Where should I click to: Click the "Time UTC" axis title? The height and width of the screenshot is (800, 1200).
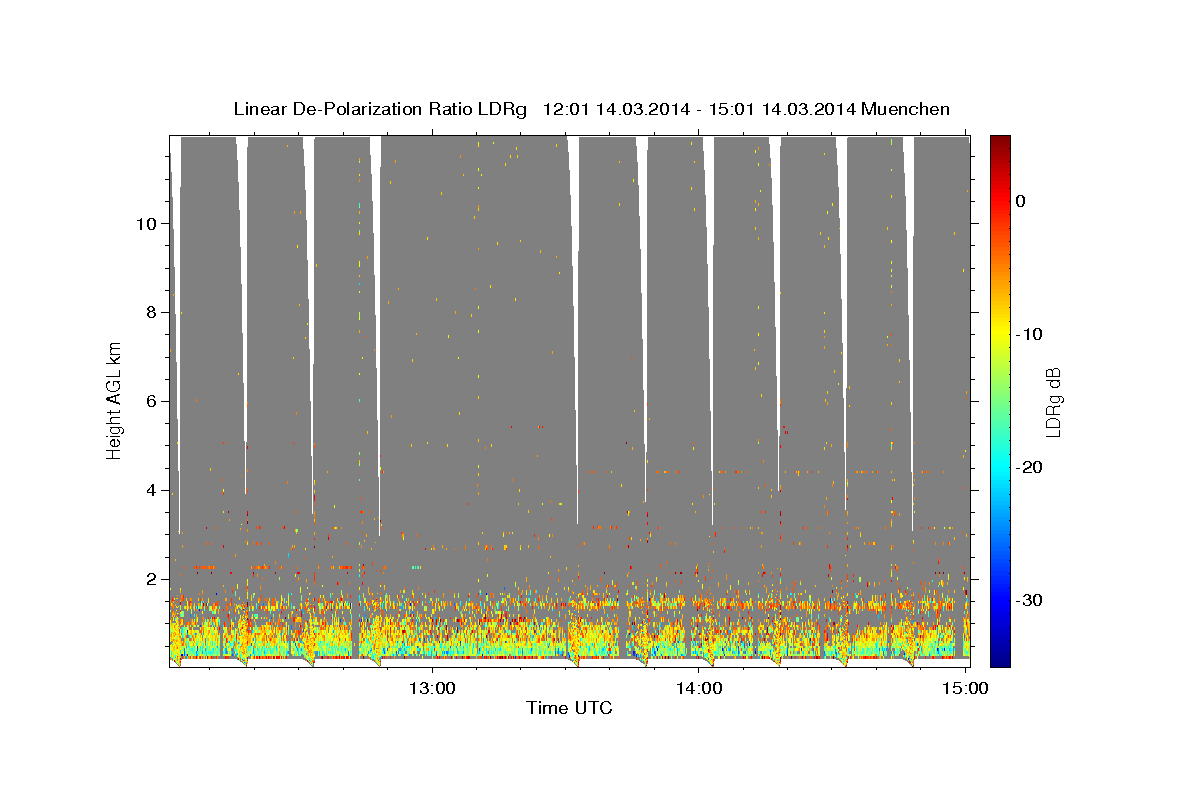[569, 709]
